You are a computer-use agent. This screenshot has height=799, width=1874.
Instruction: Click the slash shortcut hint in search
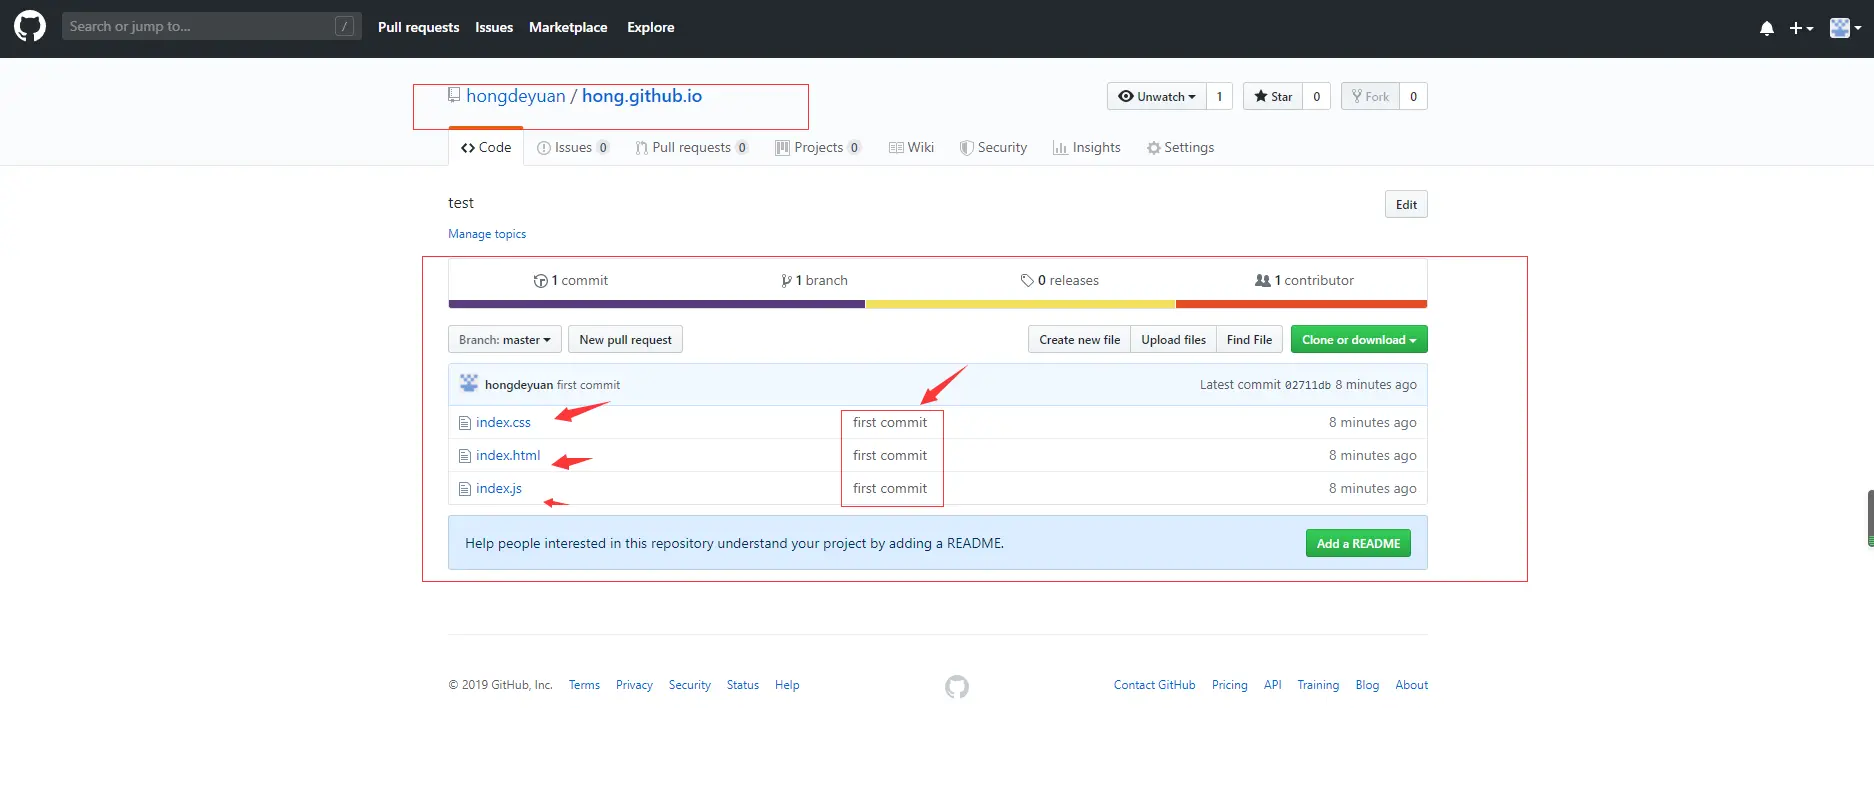[x=344, y=27]
